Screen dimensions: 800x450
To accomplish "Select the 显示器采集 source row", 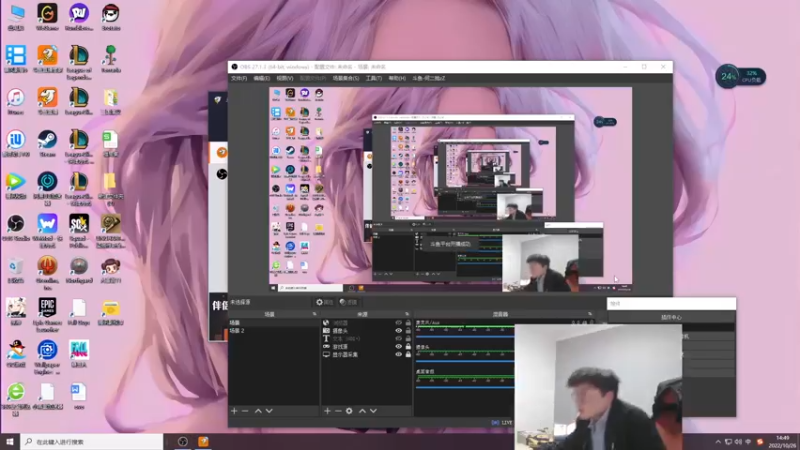I will [366, 355].
